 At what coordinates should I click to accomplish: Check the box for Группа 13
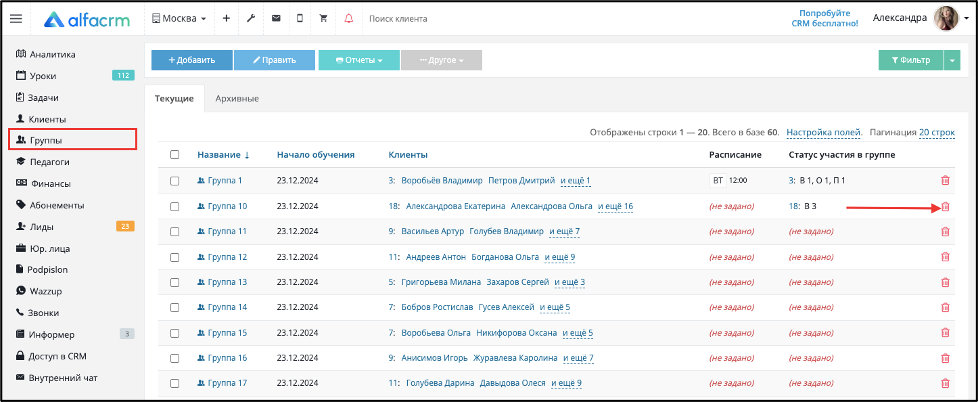tap(175, 282)
